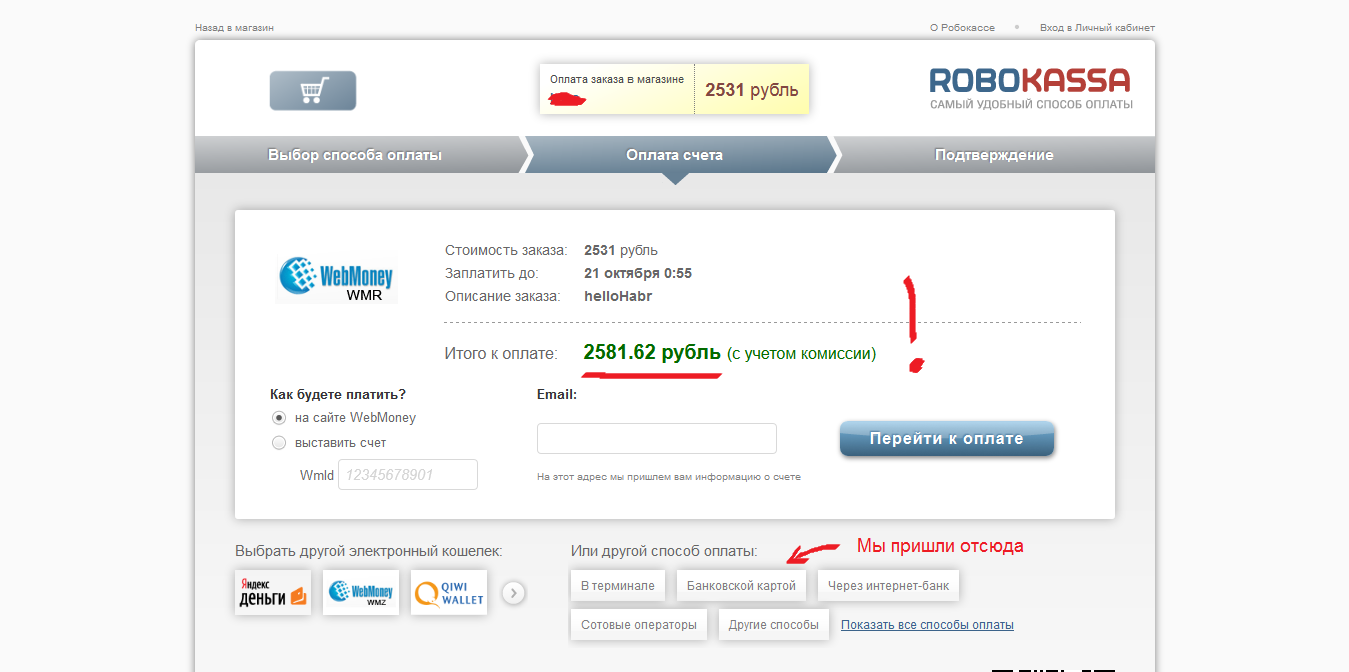The height and width of the screenshot is (672, 1349).
Task: Click 'Или другой способ оплаты:' heading
Action: (664, 551)
